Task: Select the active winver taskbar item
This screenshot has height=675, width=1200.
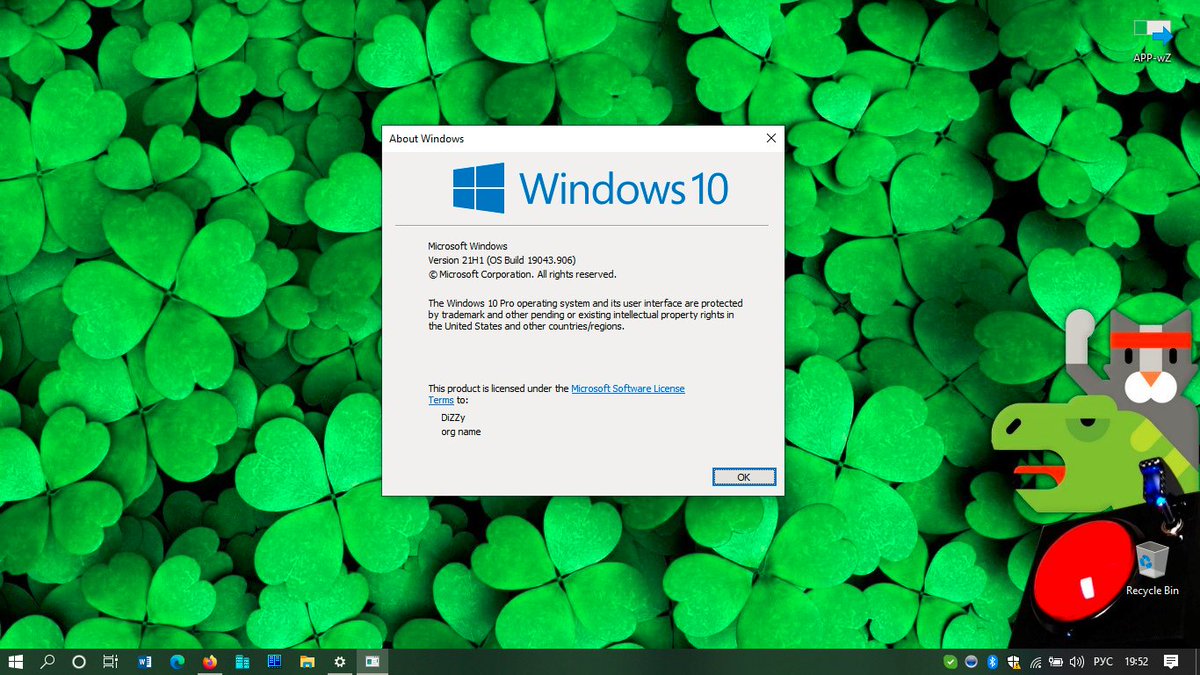Action: click(372, 661)
